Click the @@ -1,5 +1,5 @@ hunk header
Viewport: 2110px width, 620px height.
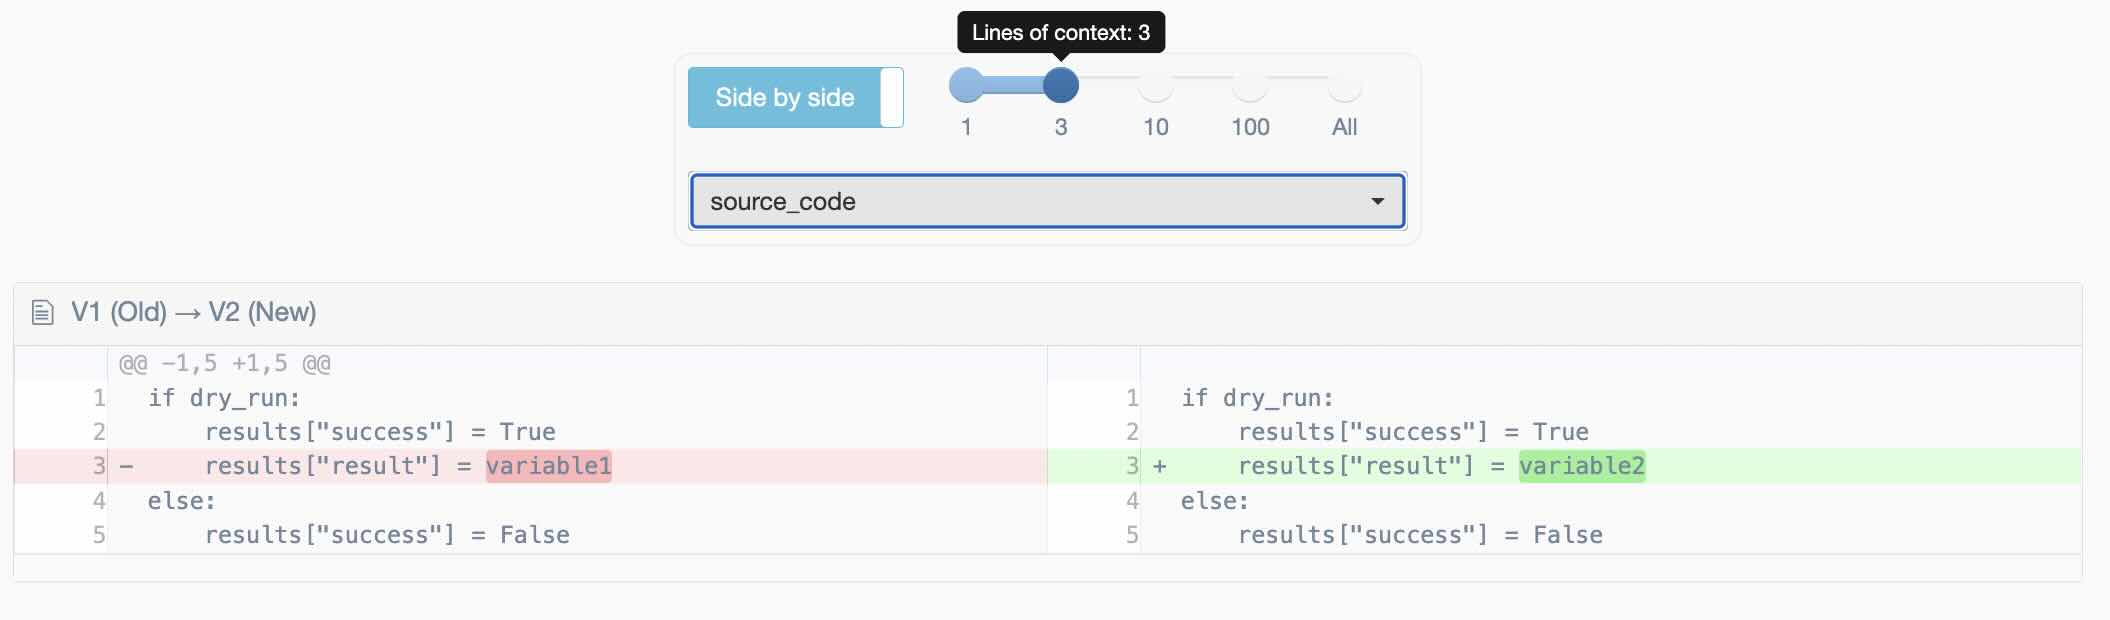coord(225,363)
